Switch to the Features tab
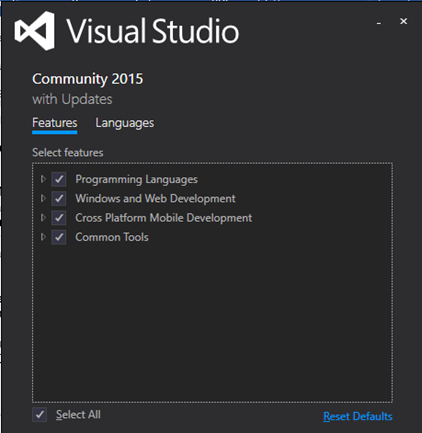Viewport: 422px width, 433px height. pyautogui.click(x=55, y=123)
